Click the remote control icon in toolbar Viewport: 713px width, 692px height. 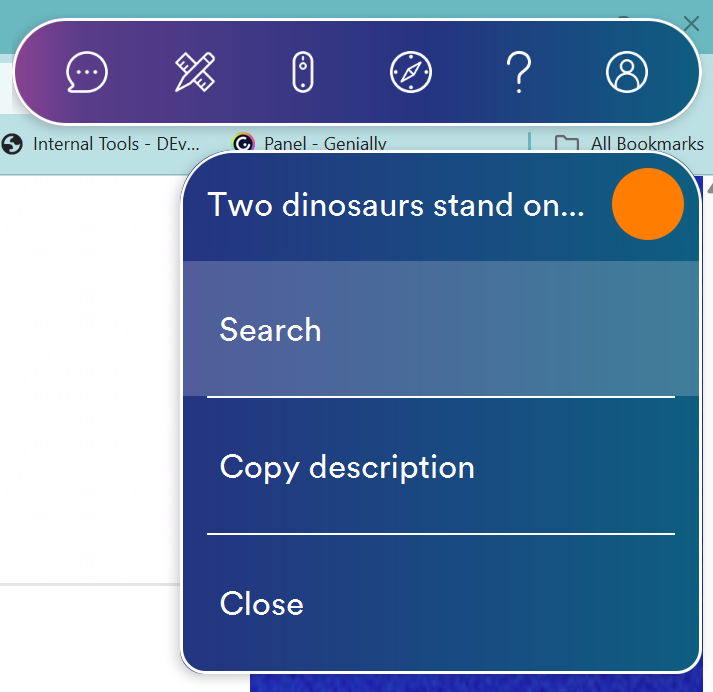pos(303,72)
